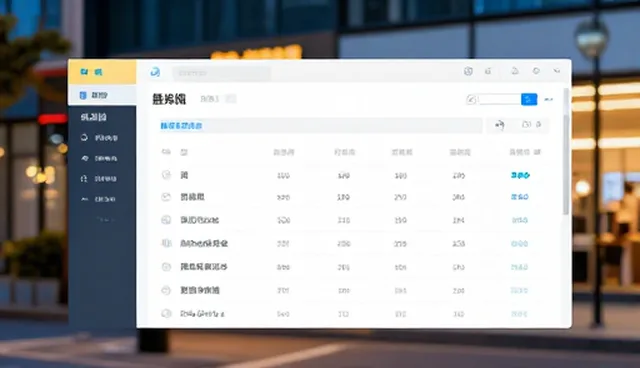
Task: Open the blue action link in the second table row
Action: point(520,197)
